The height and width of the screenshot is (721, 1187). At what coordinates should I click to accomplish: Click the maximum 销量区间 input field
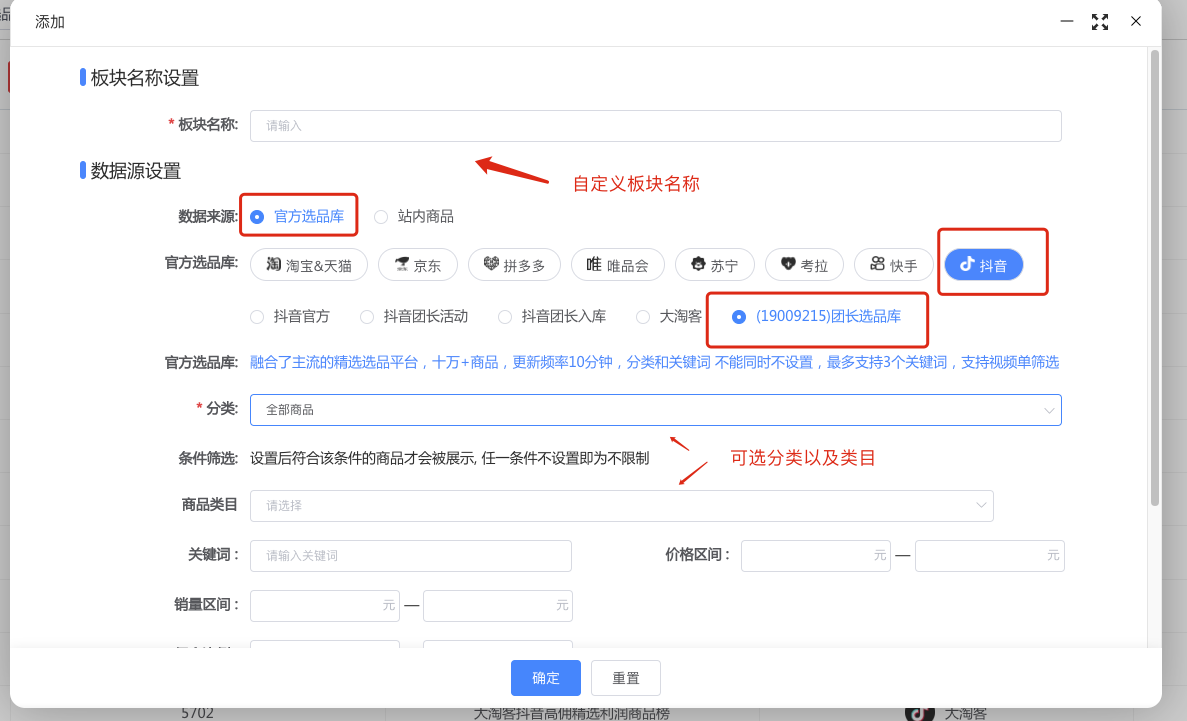click(497, 606)
